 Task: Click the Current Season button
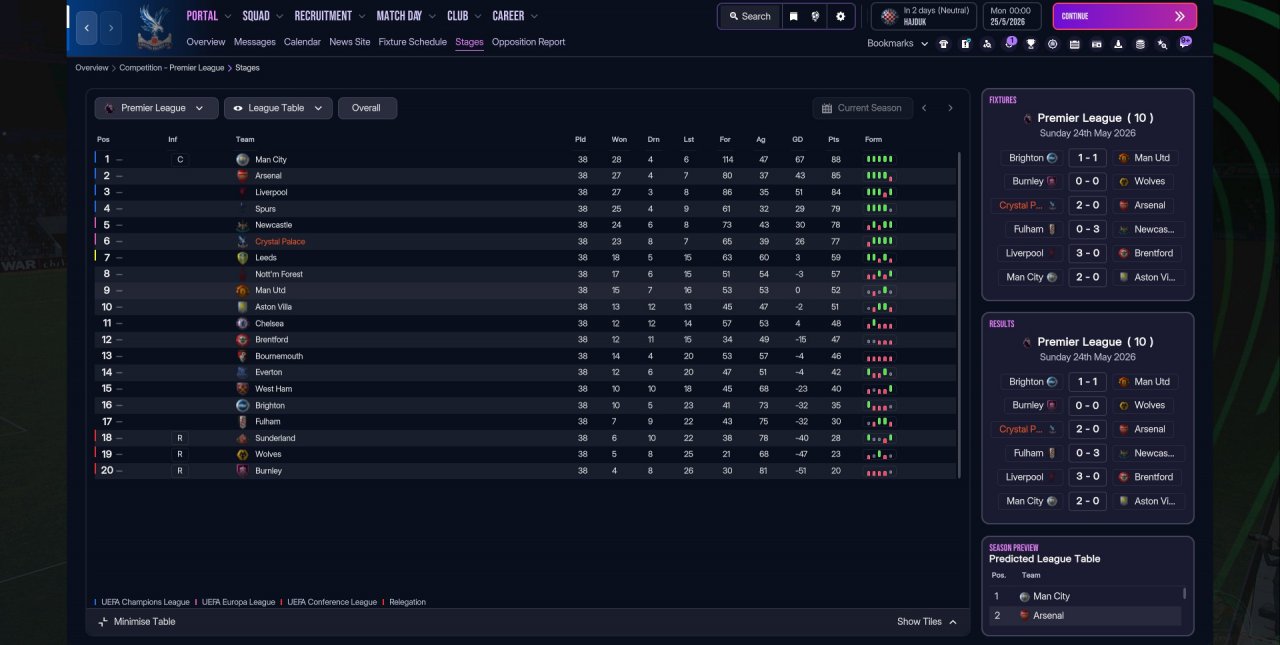862,108
